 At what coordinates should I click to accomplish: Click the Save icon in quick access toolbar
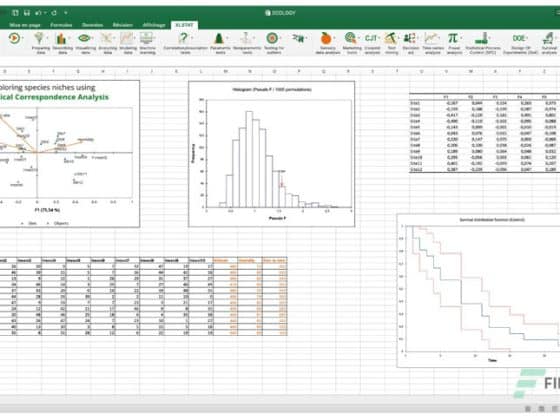[27, 13]
